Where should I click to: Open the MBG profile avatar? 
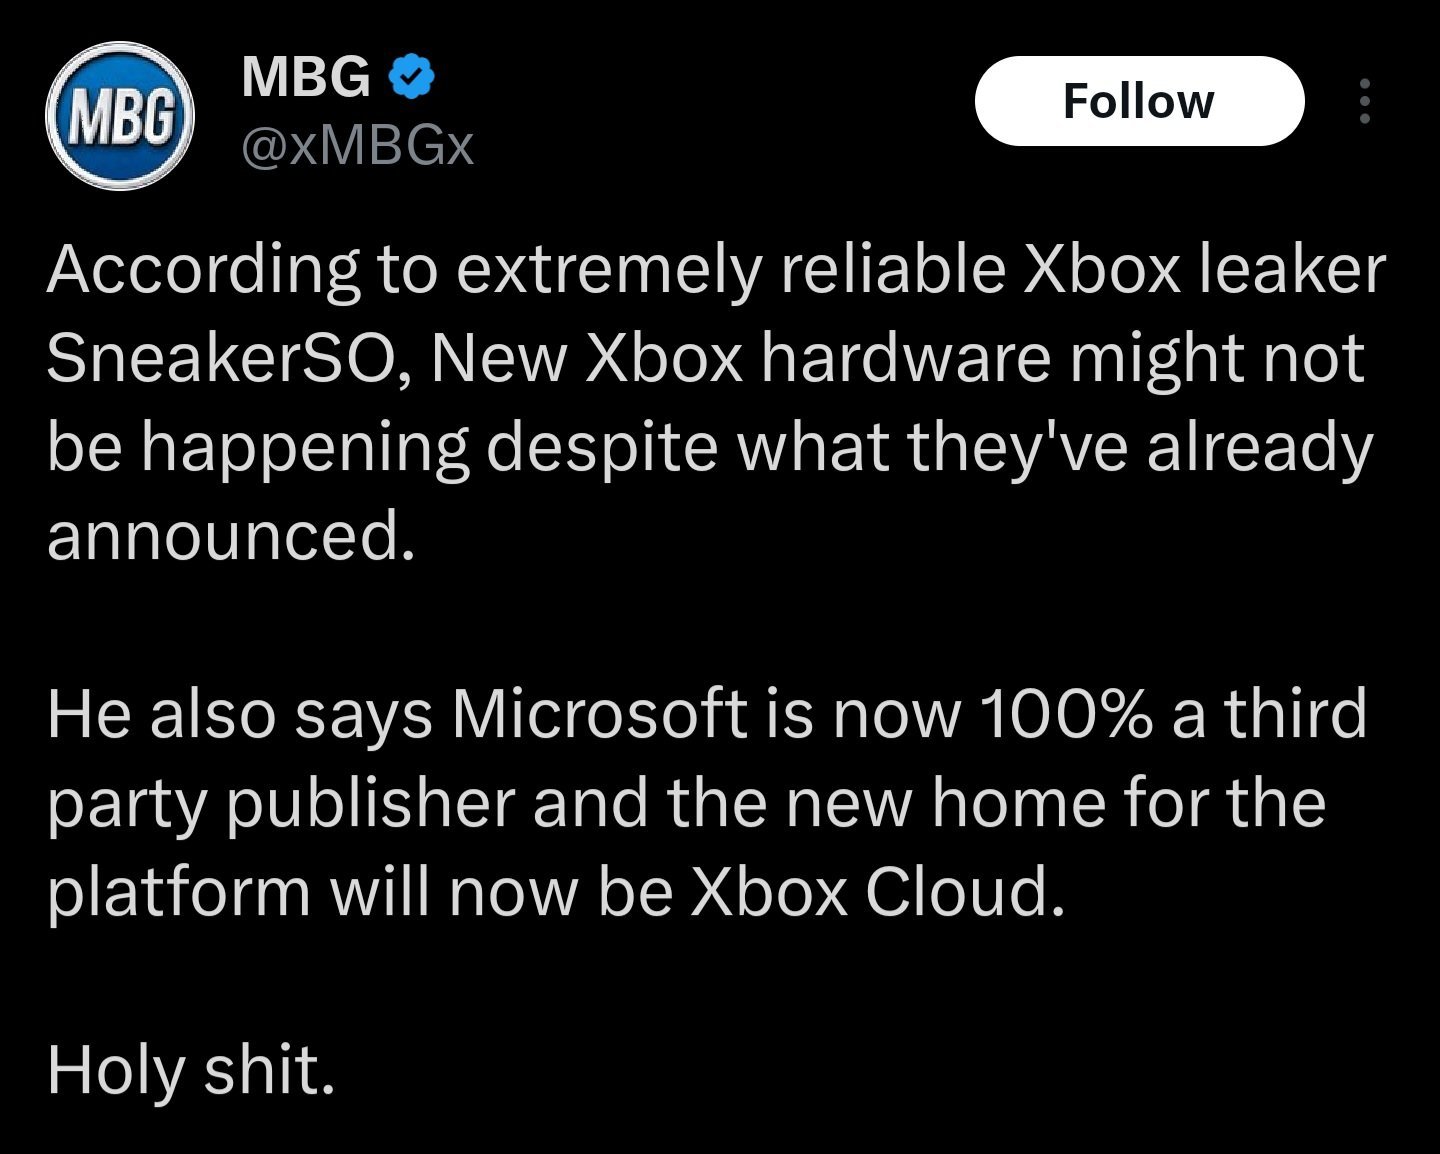point(119,116)
